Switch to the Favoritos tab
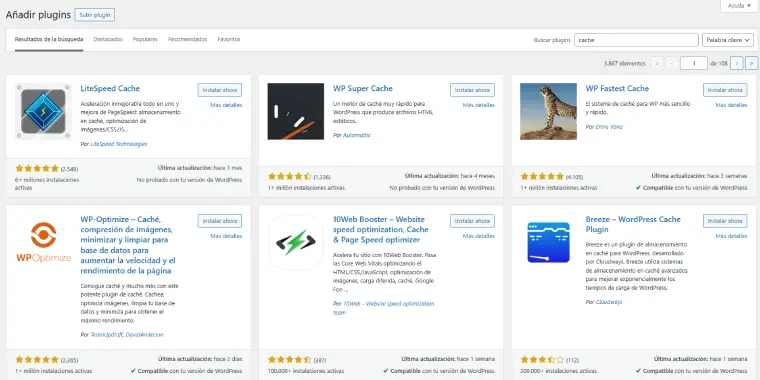The height and width of the screenshot is (380, 760). (229, 39)
